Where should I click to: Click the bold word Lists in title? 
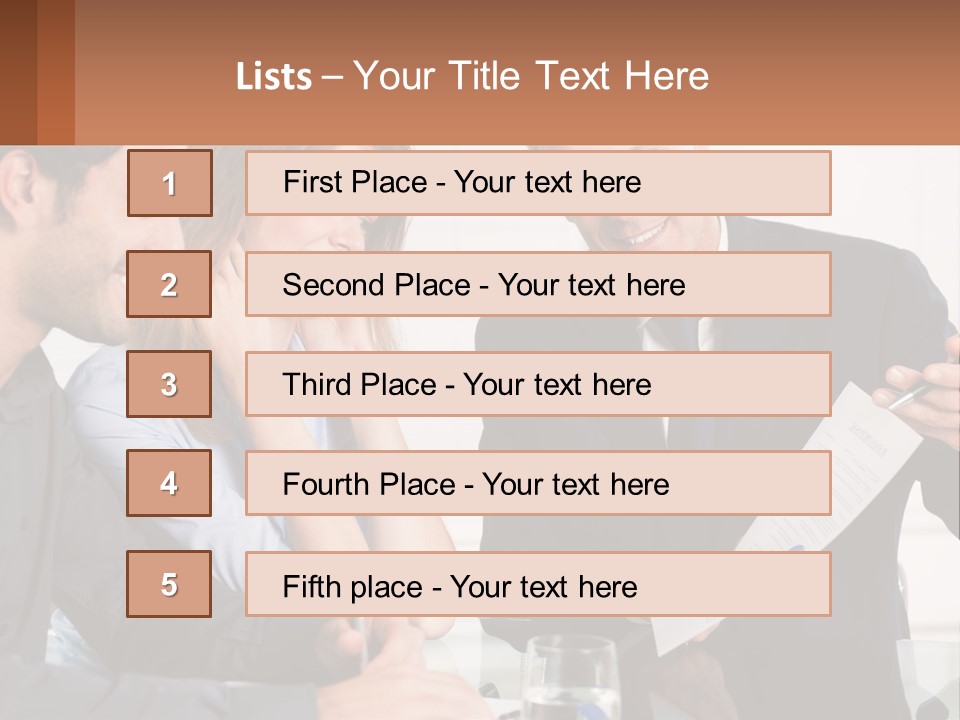274,76
